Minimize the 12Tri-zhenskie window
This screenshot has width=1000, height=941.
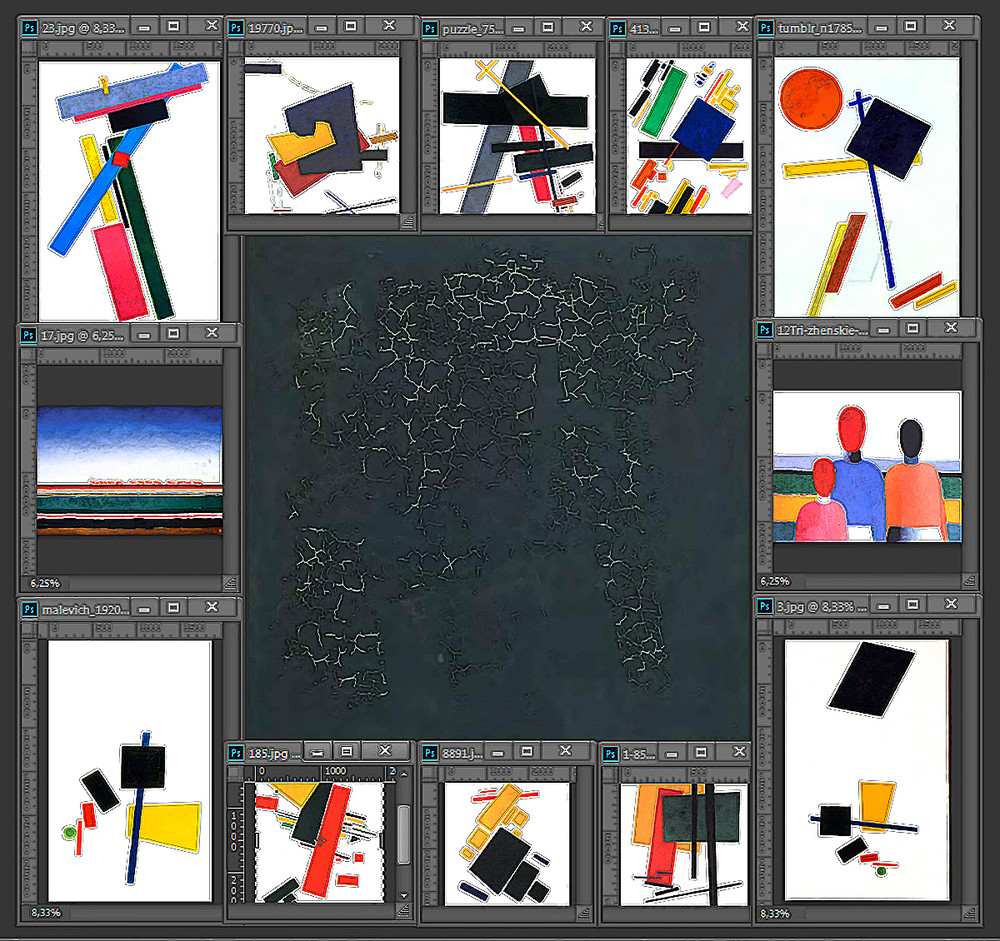[x=883, y=330]
